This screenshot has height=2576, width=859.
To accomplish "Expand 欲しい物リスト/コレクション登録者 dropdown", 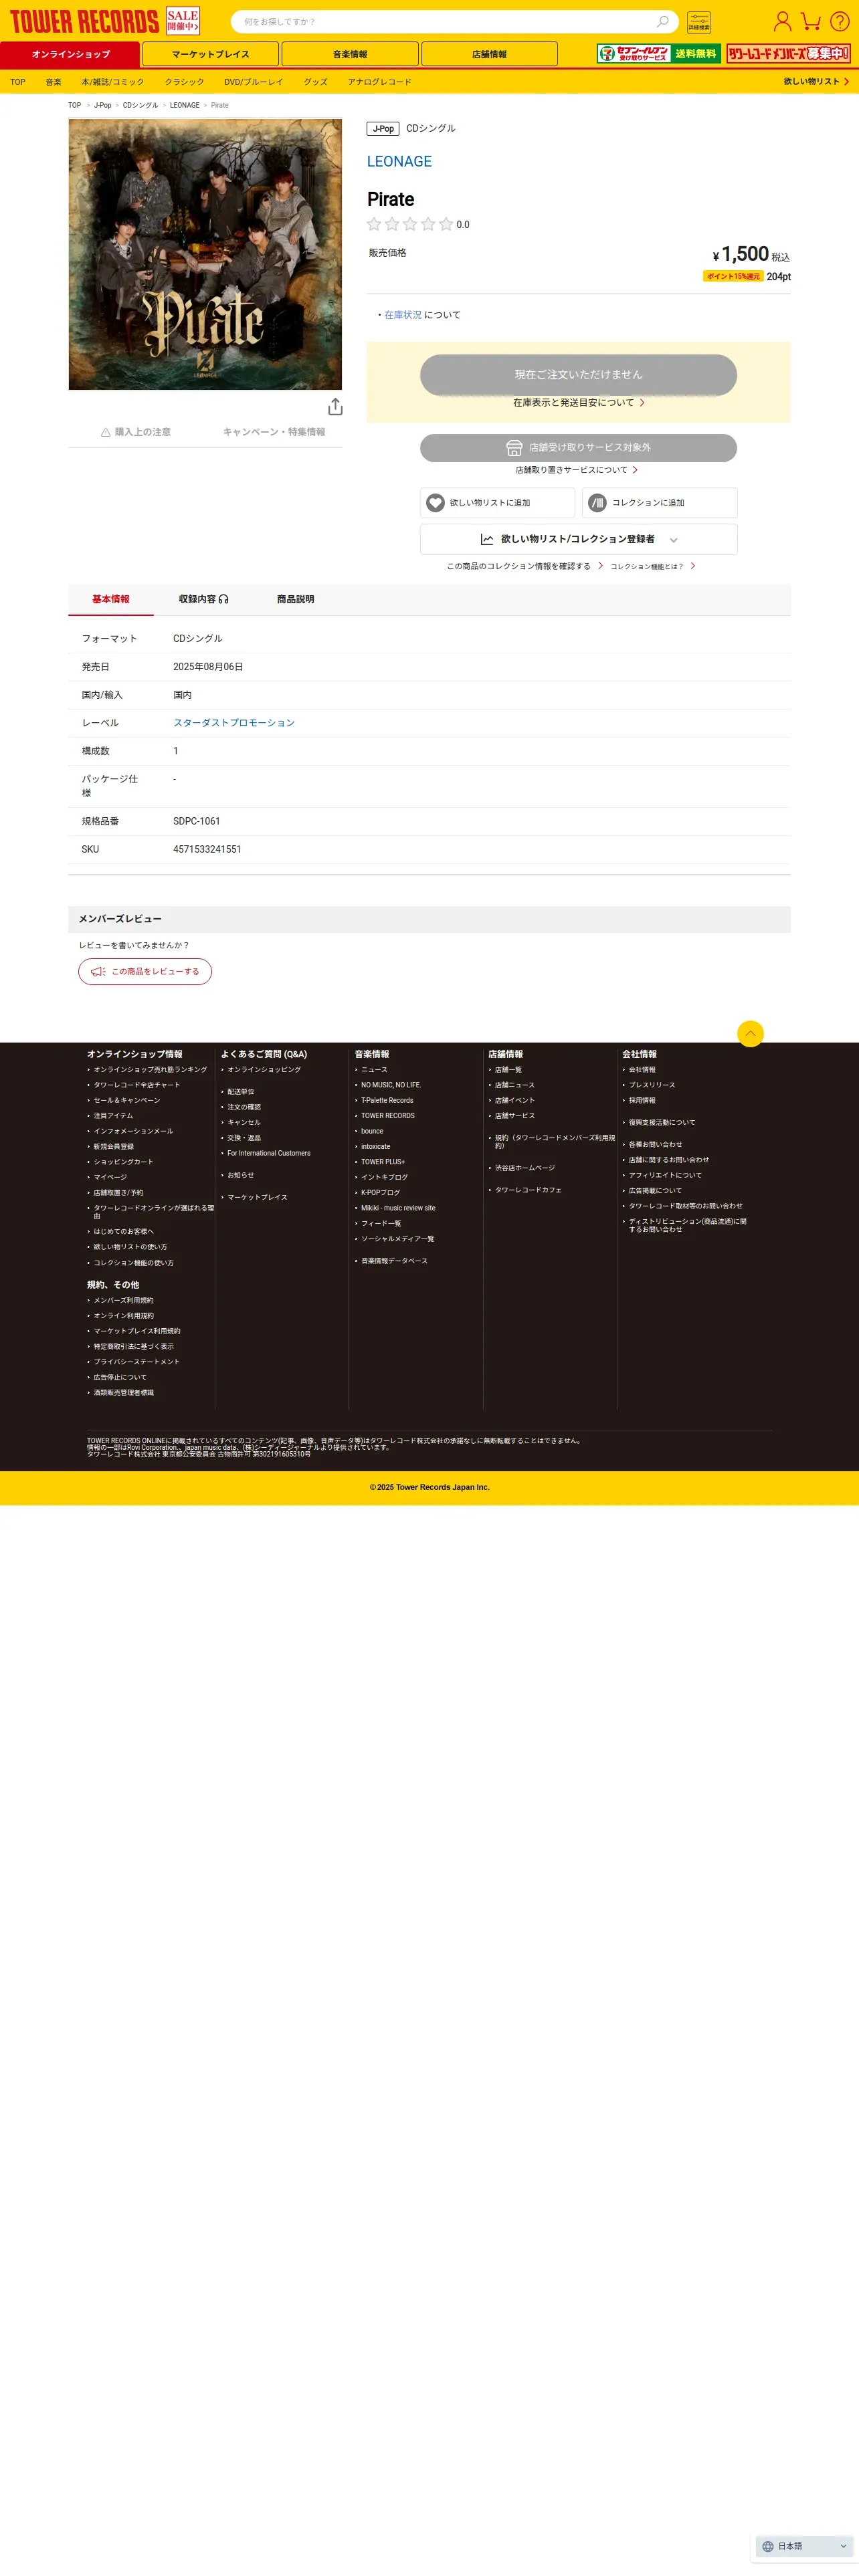I will pos(578,539).
